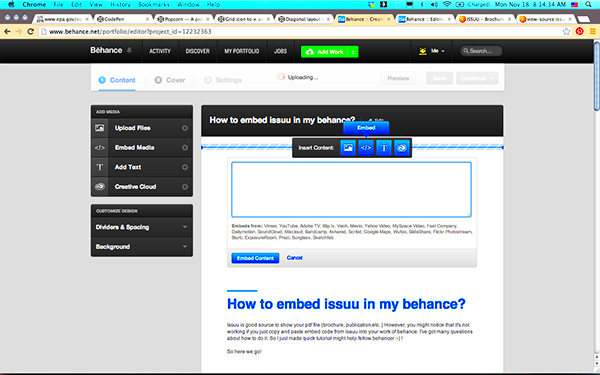The width and height of the screenshot is (600, 375).
Task: Click the browser forward arrow
Action: (x=18, y=31)
